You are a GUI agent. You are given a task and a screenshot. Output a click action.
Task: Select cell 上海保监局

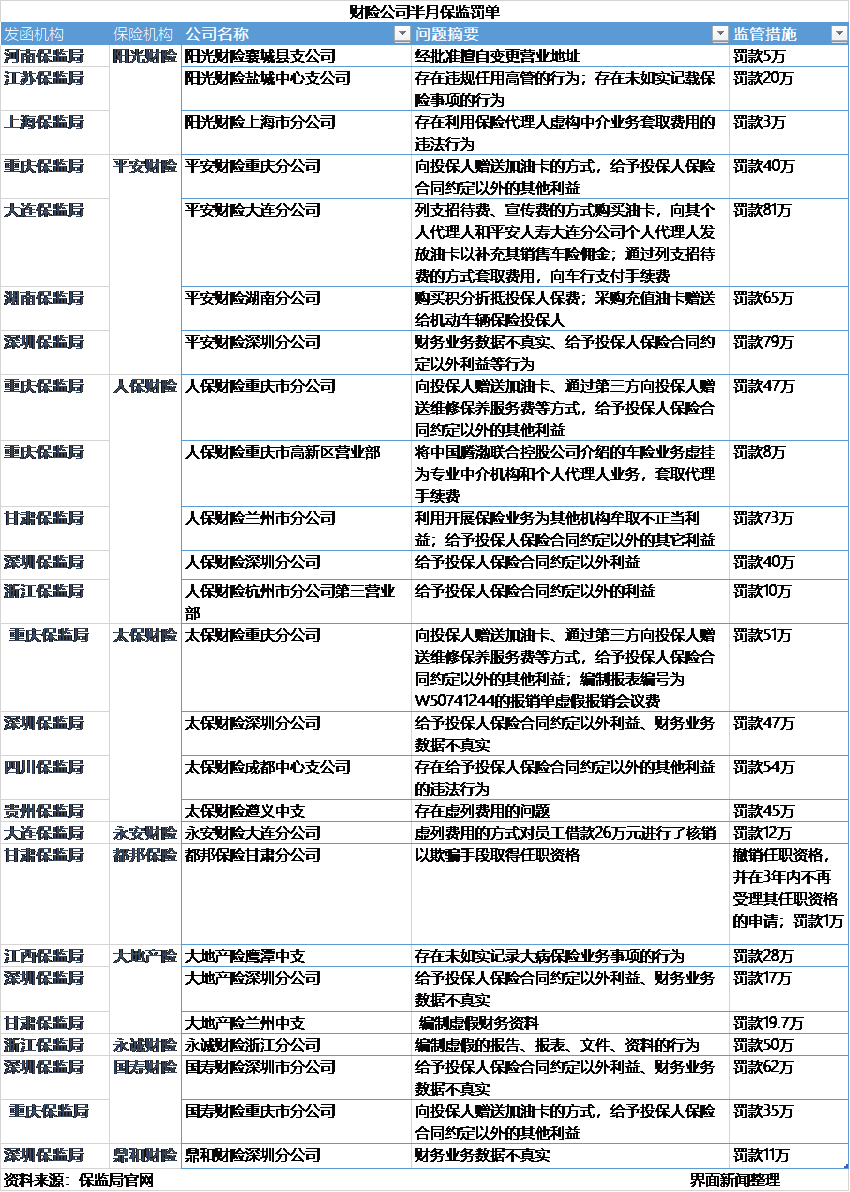click(x=55, y=133)
